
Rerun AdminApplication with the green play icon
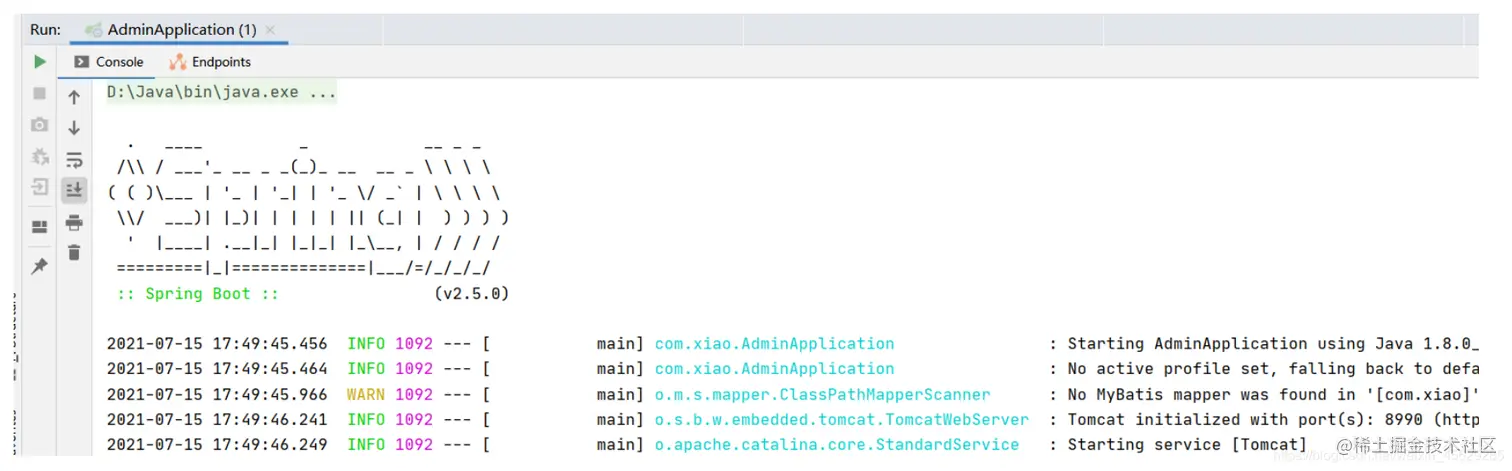40,62
